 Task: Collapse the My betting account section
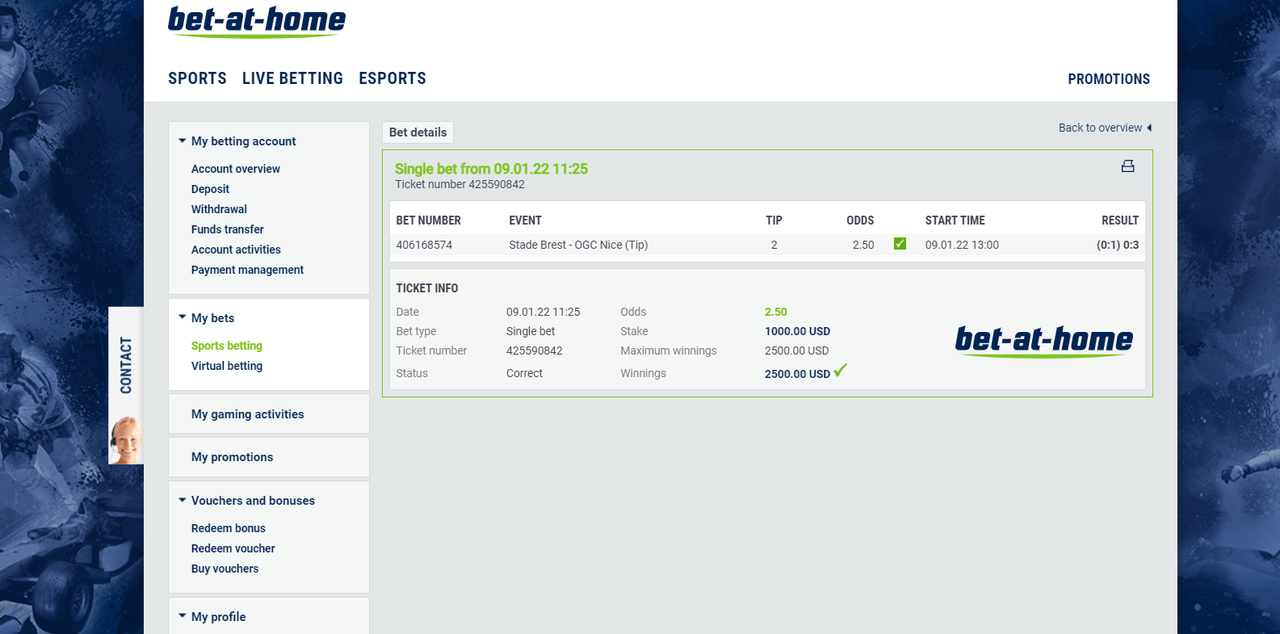182,141
